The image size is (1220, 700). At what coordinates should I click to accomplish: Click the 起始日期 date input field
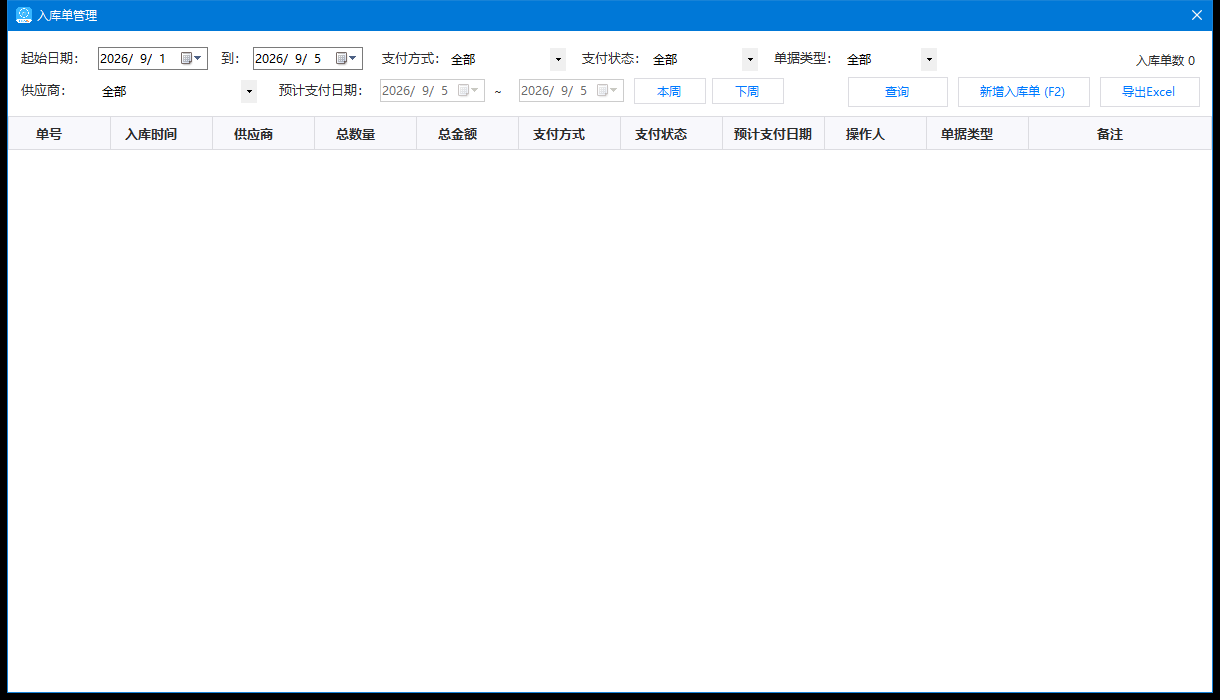click(x=153, y=59)
